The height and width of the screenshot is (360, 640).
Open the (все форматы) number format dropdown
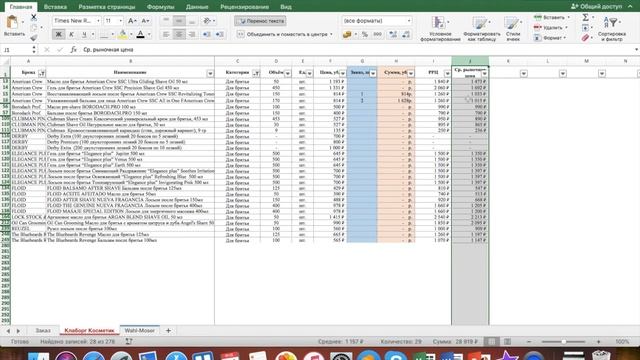(x=409, y=21)
